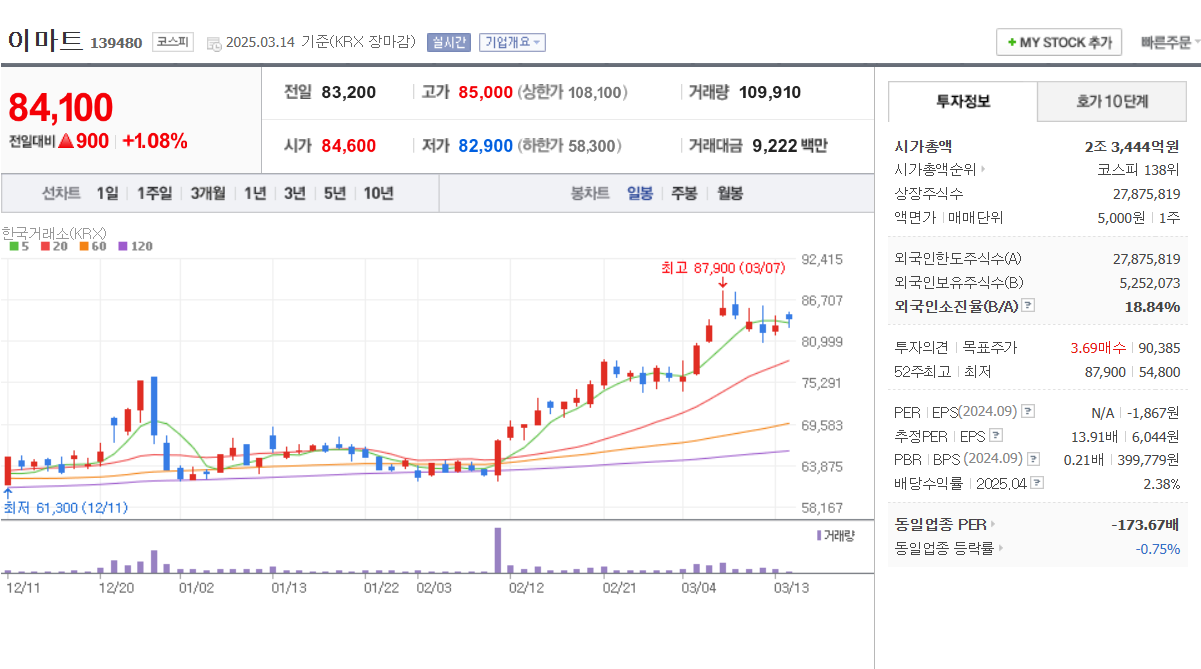Click the 3.69매수 investment opinion
The height and width of the screenshot is (669, 1201).
[x=1098, y=348]
